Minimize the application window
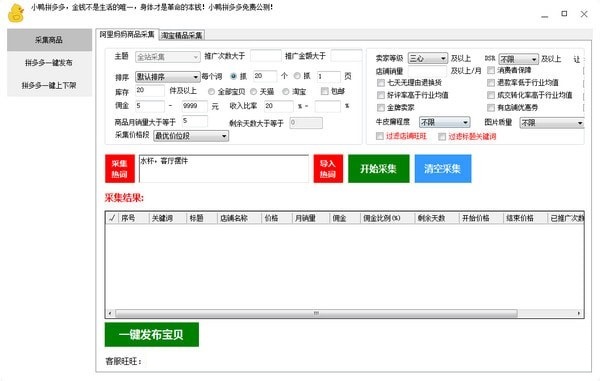 545,15
